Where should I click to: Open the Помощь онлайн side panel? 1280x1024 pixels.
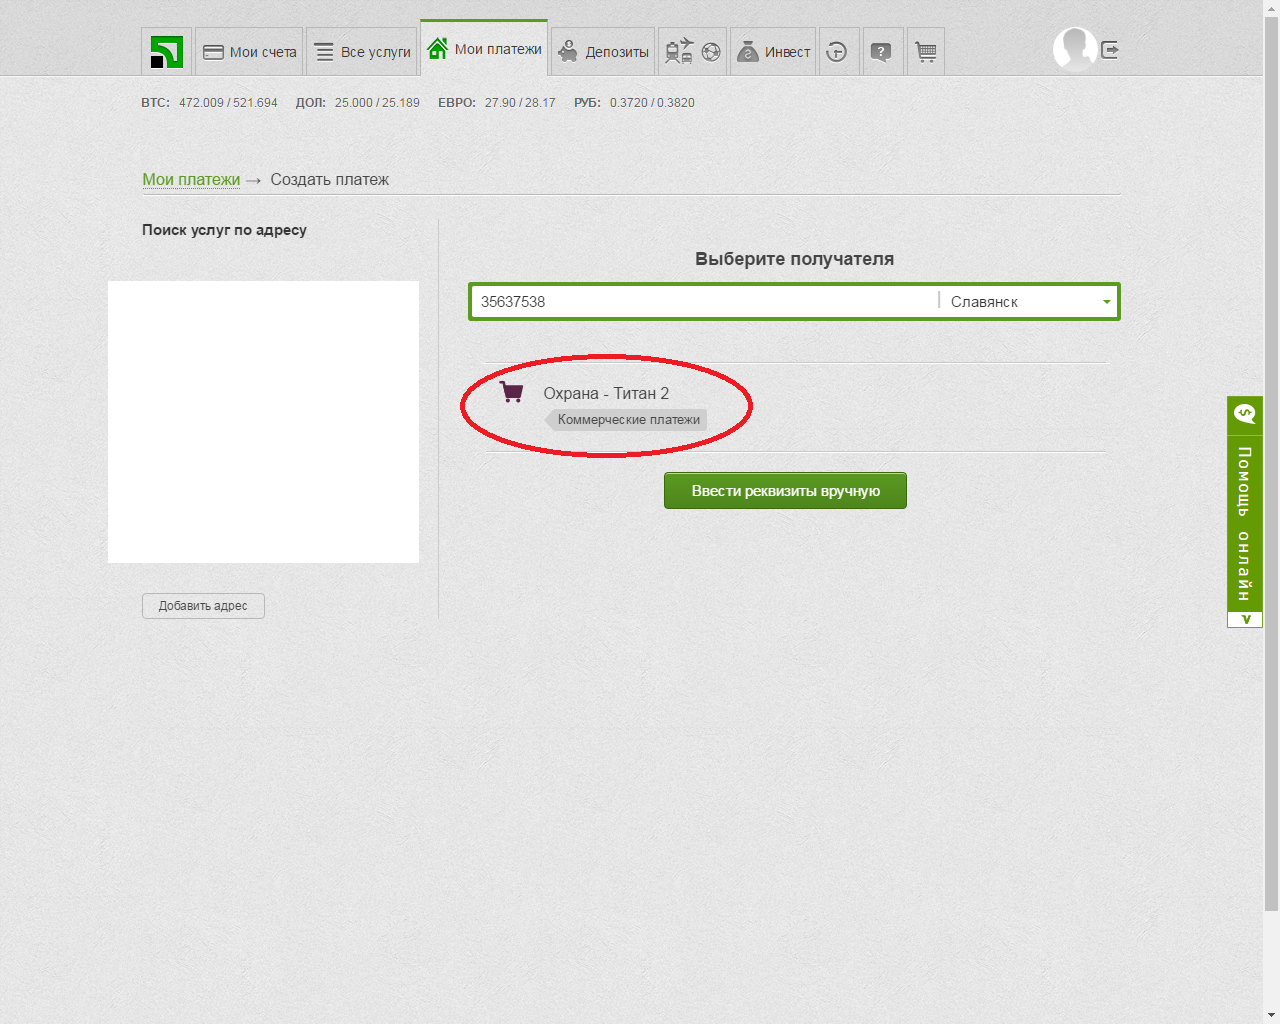(1245, 522)
